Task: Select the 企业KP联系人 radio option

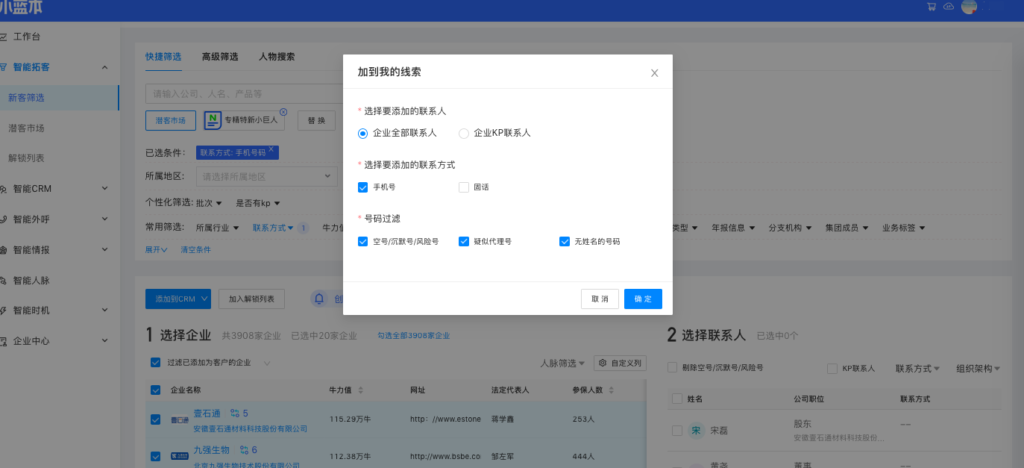Action: click(x=463, y=132)
